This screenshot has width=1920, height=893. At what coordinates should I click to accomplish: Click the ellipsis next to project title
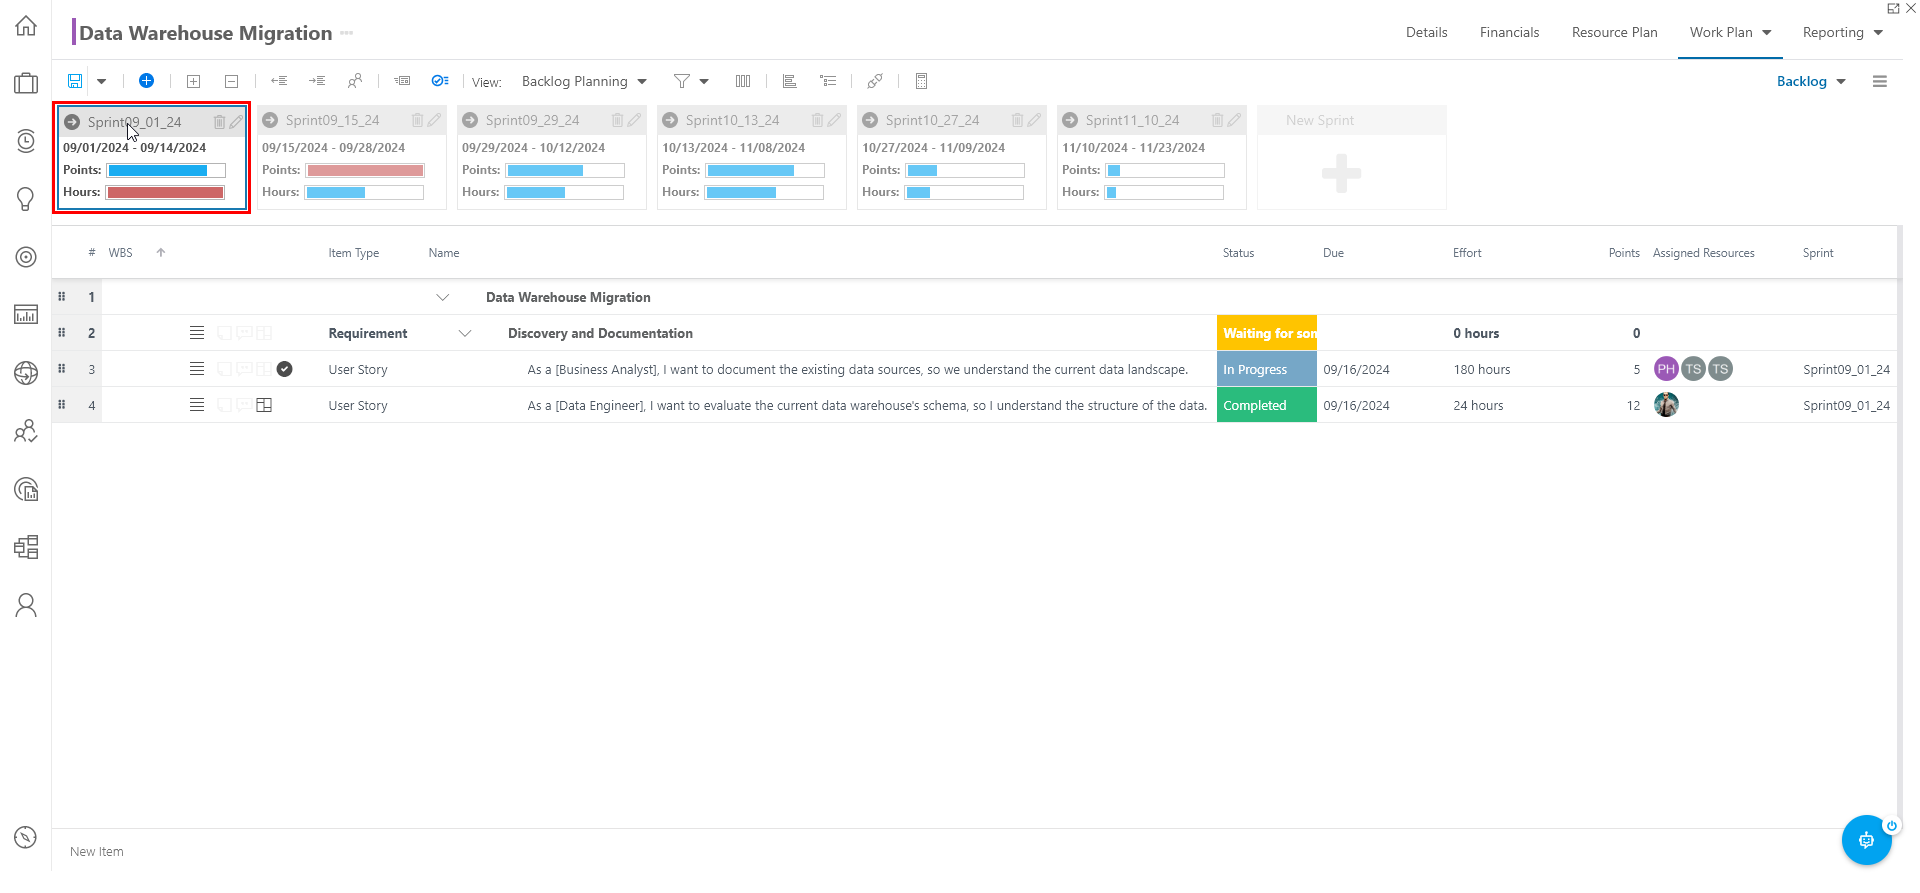[x=347, y=33]
